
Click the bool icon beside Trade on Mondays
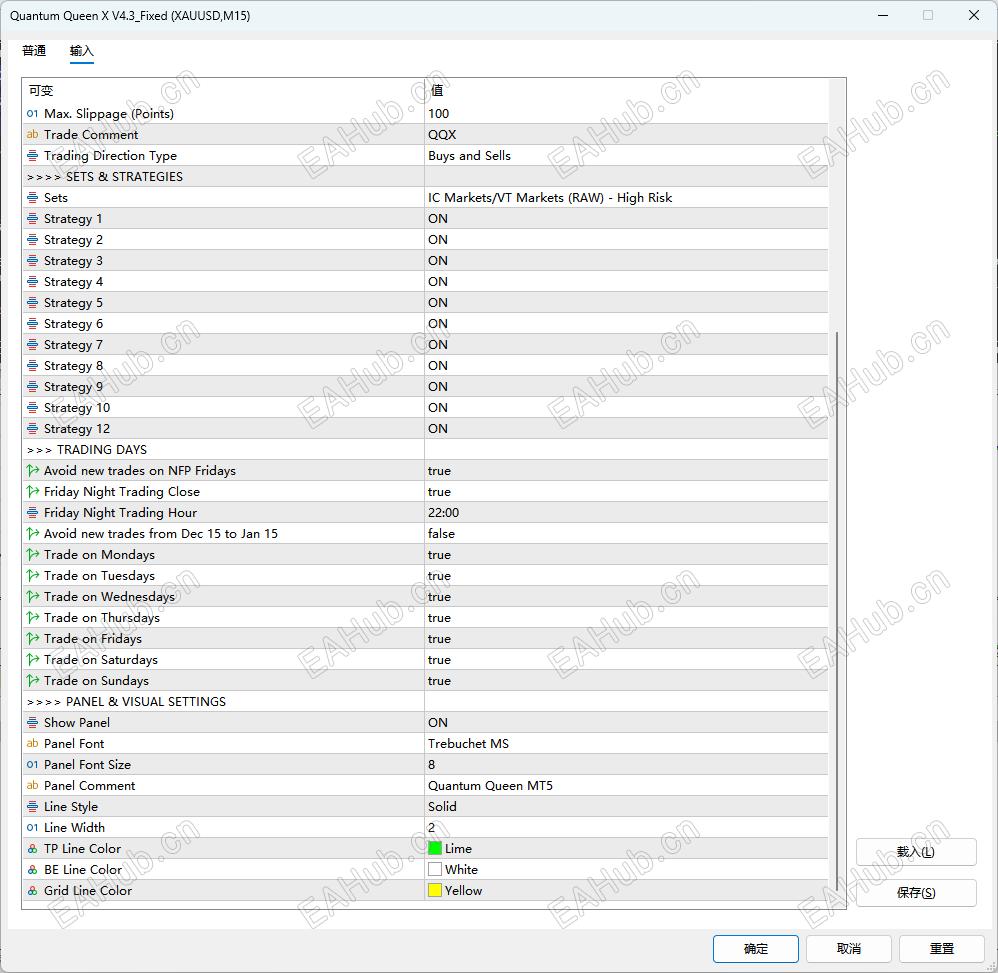[x=32, y=555]
